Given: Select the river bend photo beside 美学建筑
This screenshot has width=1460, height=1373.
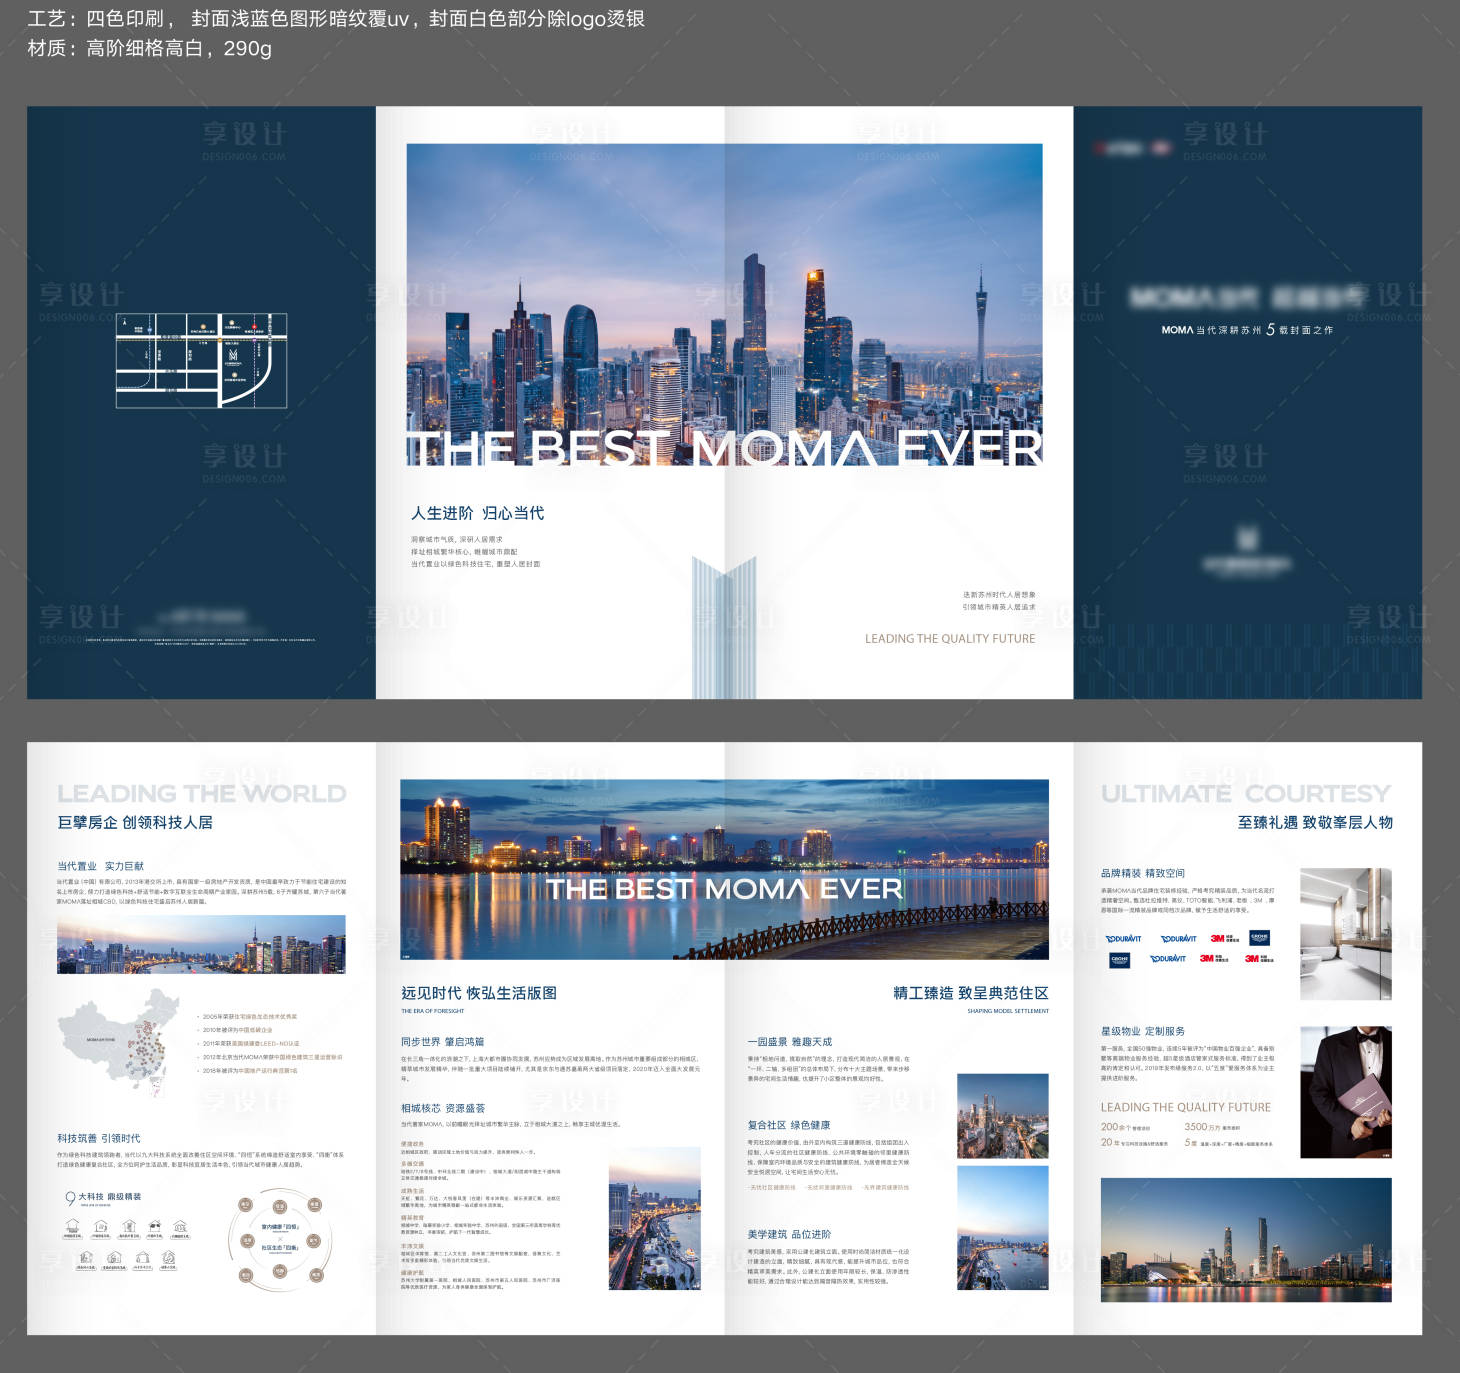Looking at the screenshot, I should pos(1003,1228).
